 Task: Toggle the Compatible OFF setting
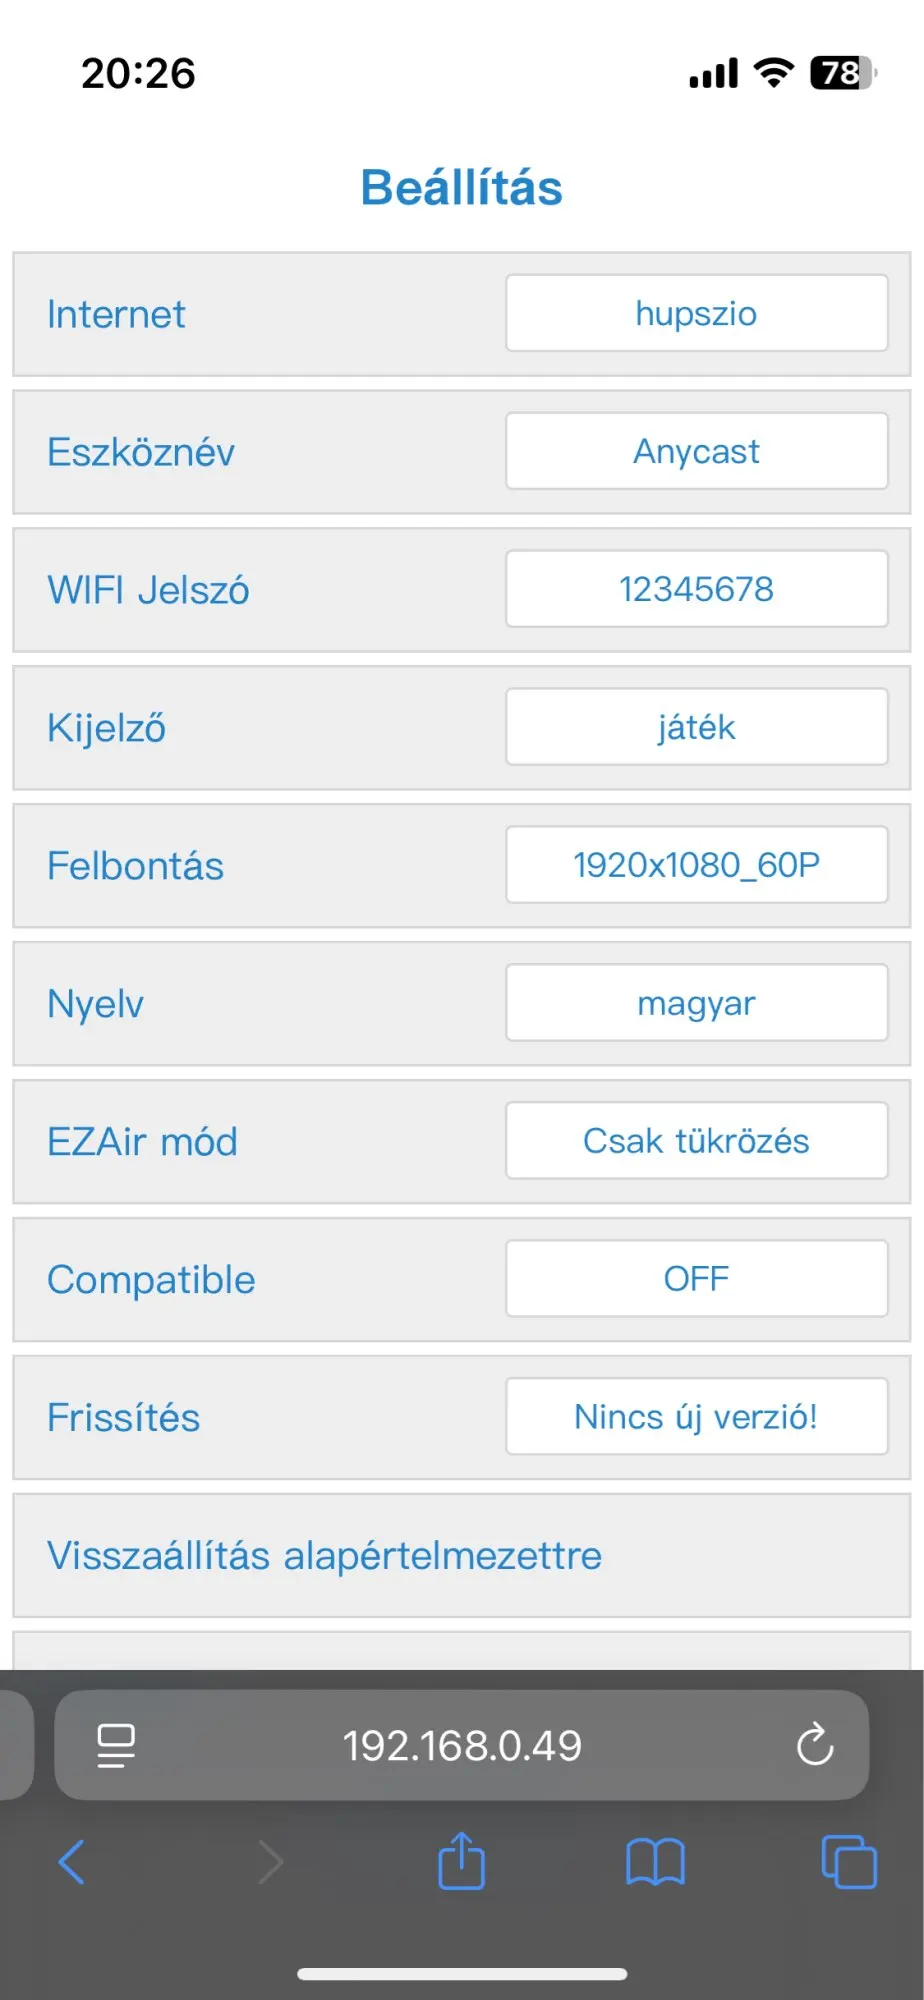pyautogui.click(x=697, y=1279)
